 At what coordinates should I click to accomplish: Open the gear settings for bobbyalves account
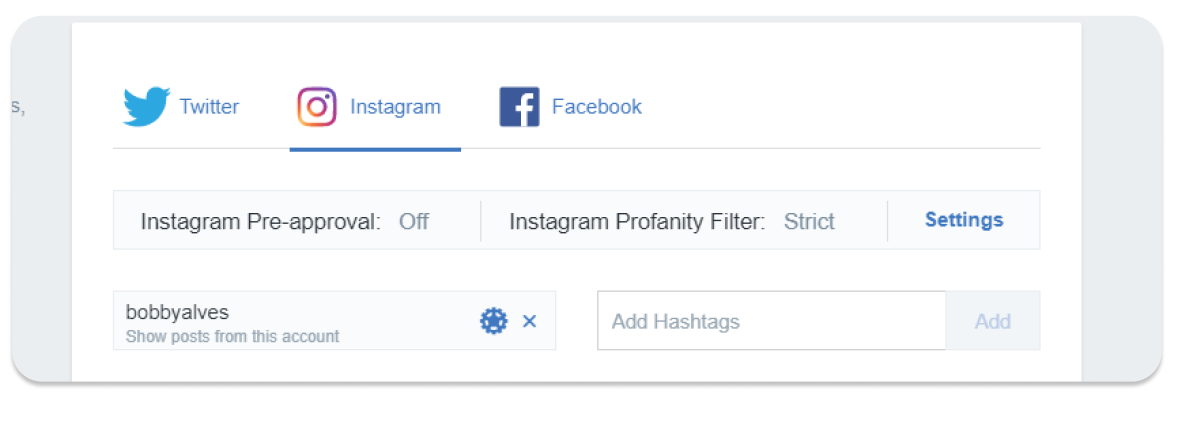point(493,321)
